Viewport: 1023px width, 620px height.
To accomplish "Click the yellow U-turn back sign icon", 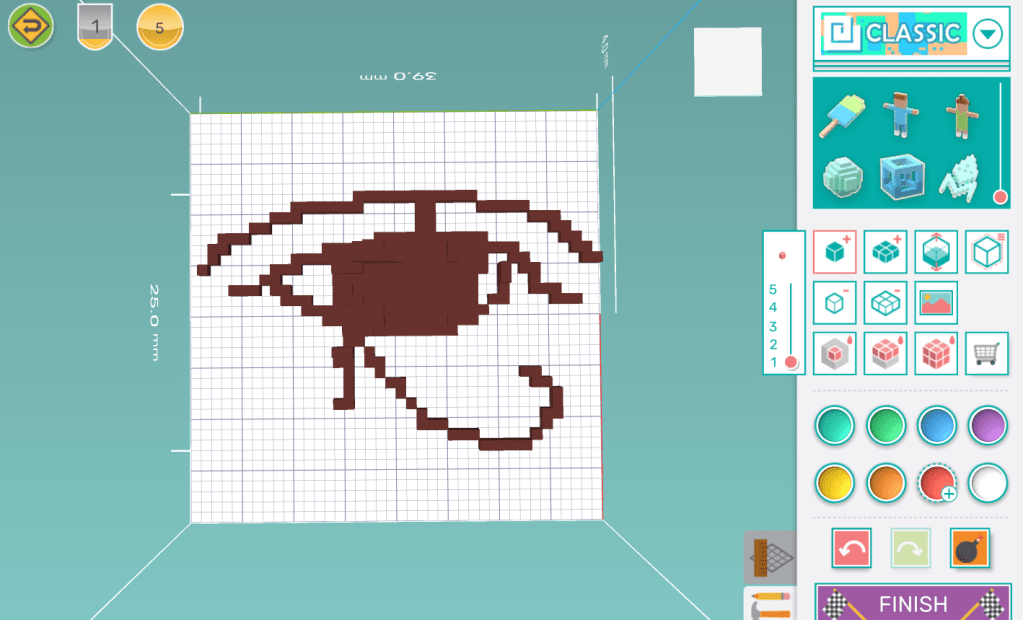I will click(30, 26).
